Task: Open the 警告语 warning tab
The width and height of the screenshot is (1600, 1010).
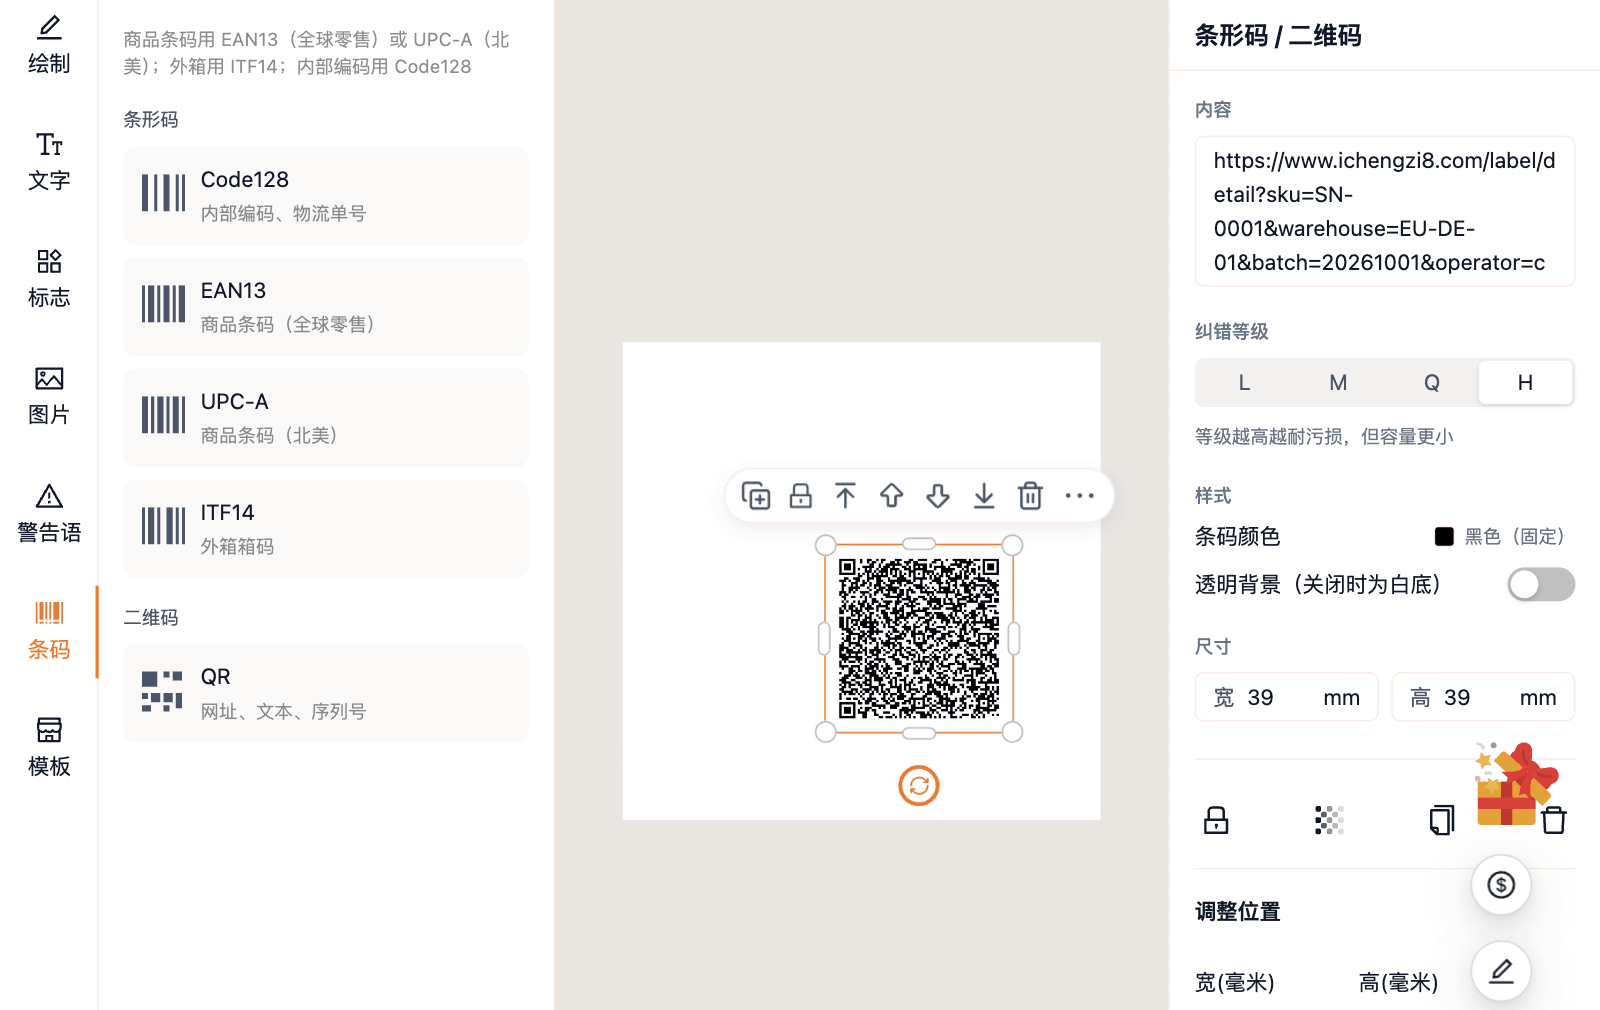Action: pos(49,514)
